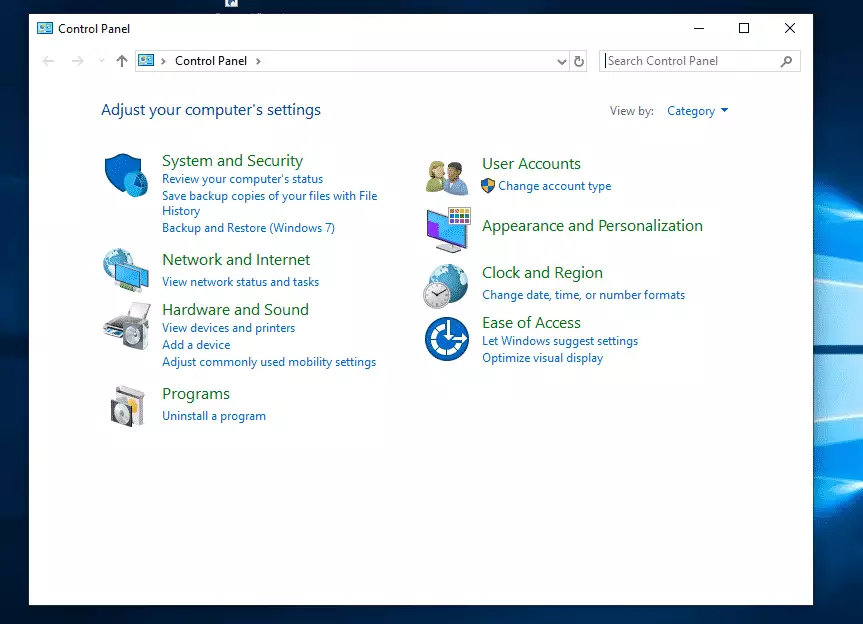Select Add a device link

click(x=196, y=345)
